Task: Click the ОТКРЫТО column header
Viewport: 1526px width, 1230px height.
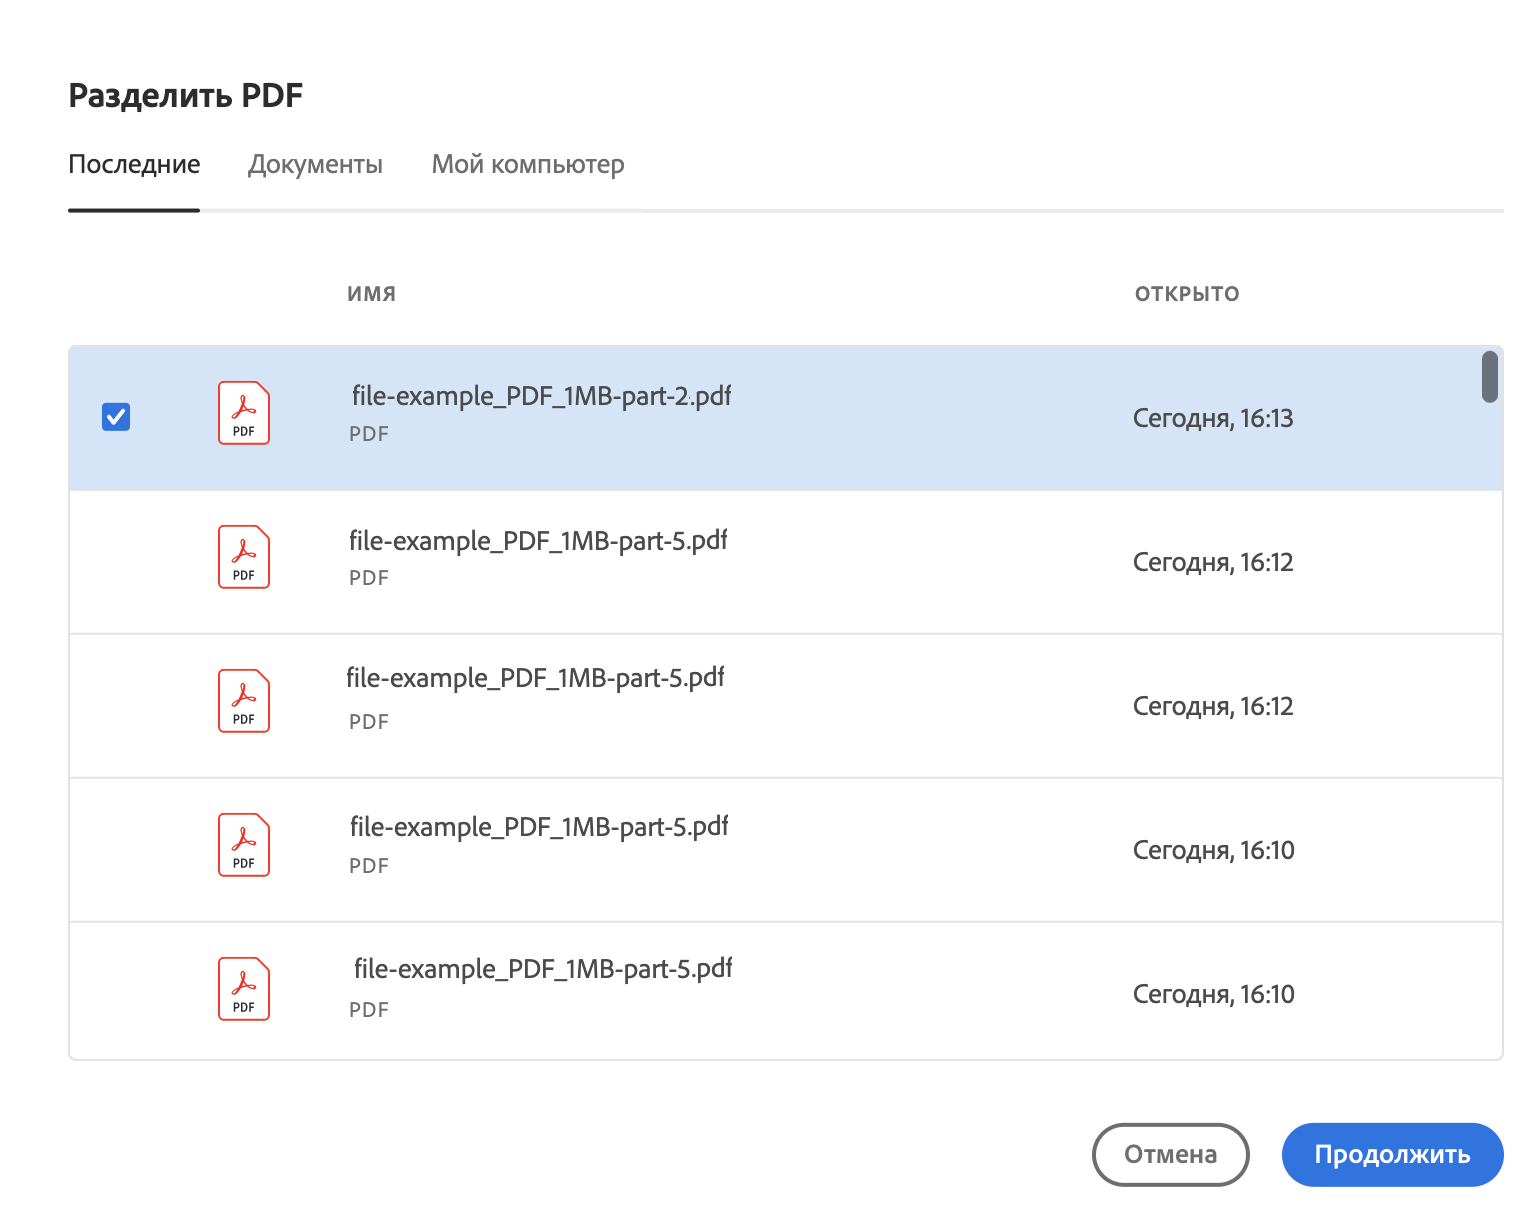Action: click(x=1187, y=294)
